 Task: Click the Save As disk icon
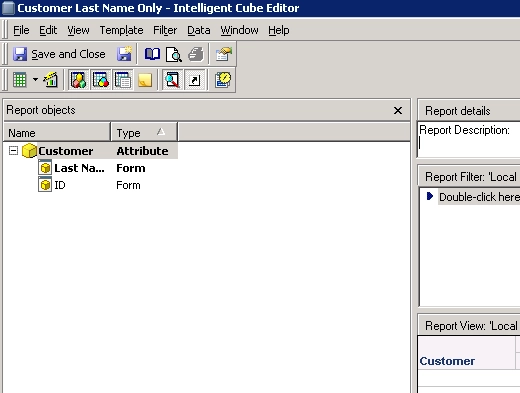[x=124, y=54]
